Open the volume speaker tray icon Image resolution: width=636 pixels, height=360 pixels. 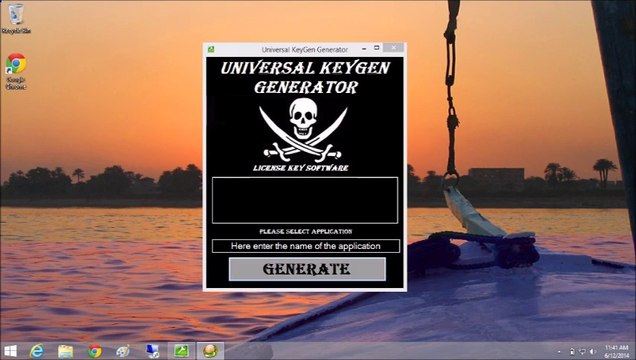[593, 351]
